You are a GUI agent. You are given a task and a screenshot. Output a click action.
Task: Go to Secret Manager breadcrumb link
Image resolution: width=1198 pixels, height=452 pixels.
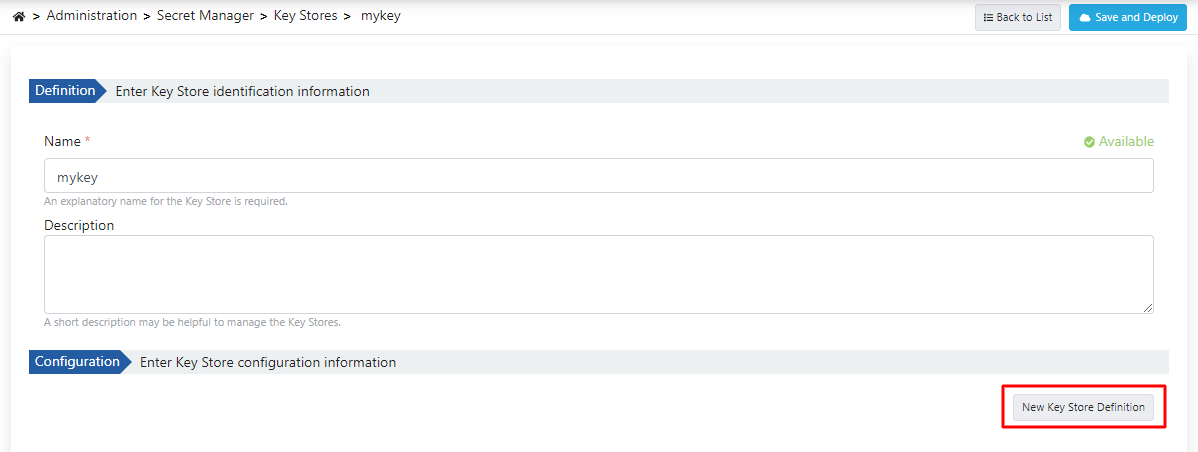[x=205, y=16]
